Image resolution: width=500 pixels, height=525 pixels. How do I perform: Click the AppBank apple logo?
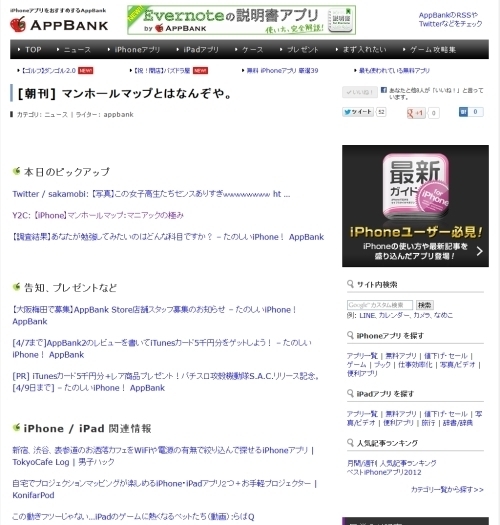coord(18,24)
